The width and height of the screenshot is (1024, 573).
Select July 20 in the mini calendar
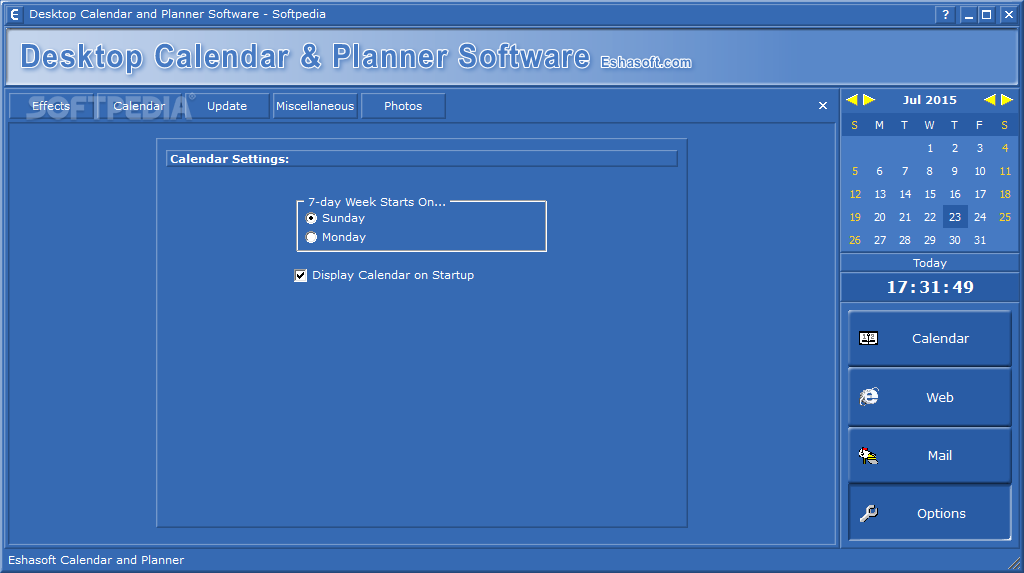click(x=880, y=217)
